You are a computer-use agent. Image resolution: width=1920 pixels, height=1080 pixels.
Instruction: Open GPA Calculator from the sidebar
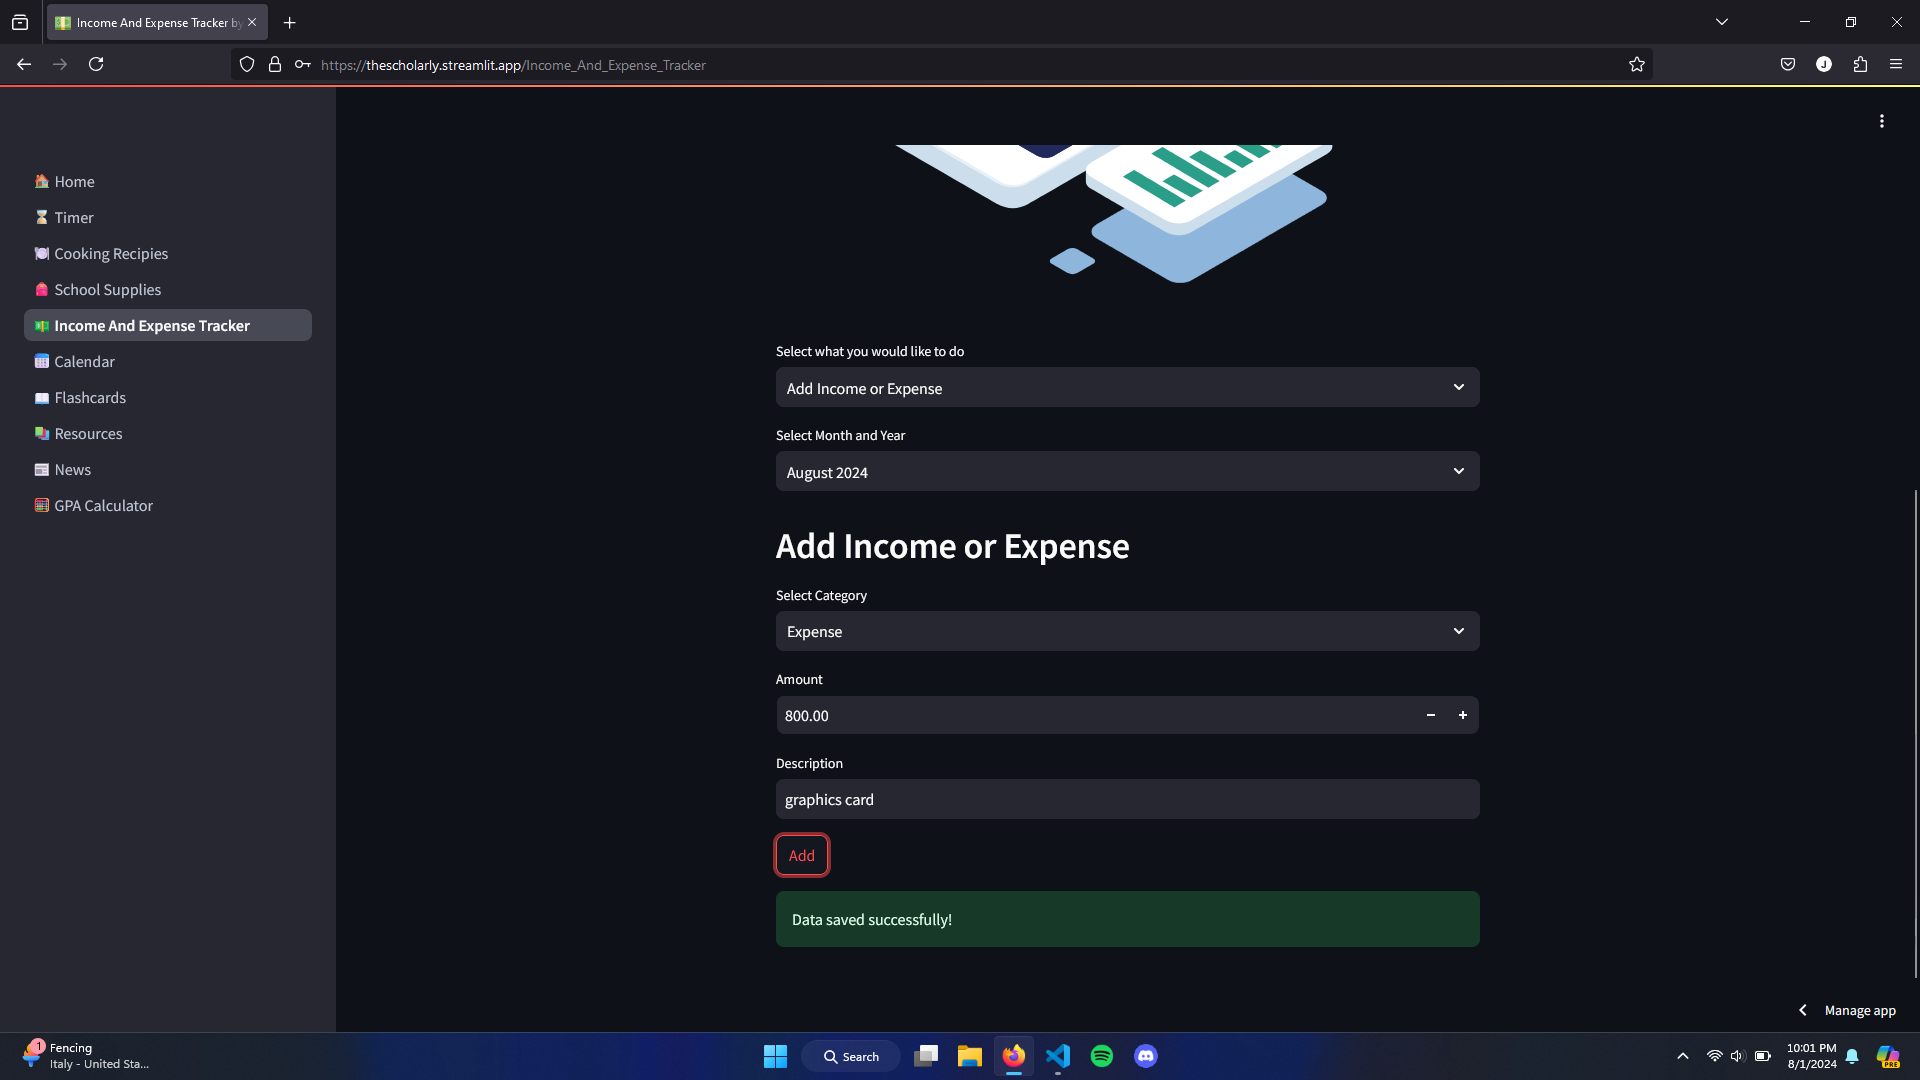coord(103,506)
